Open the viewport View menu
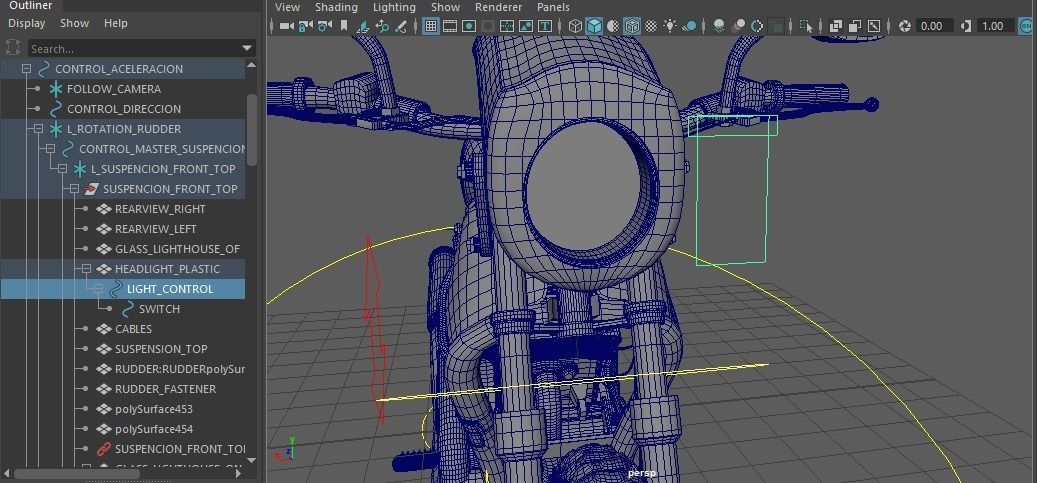 (287, 7)
